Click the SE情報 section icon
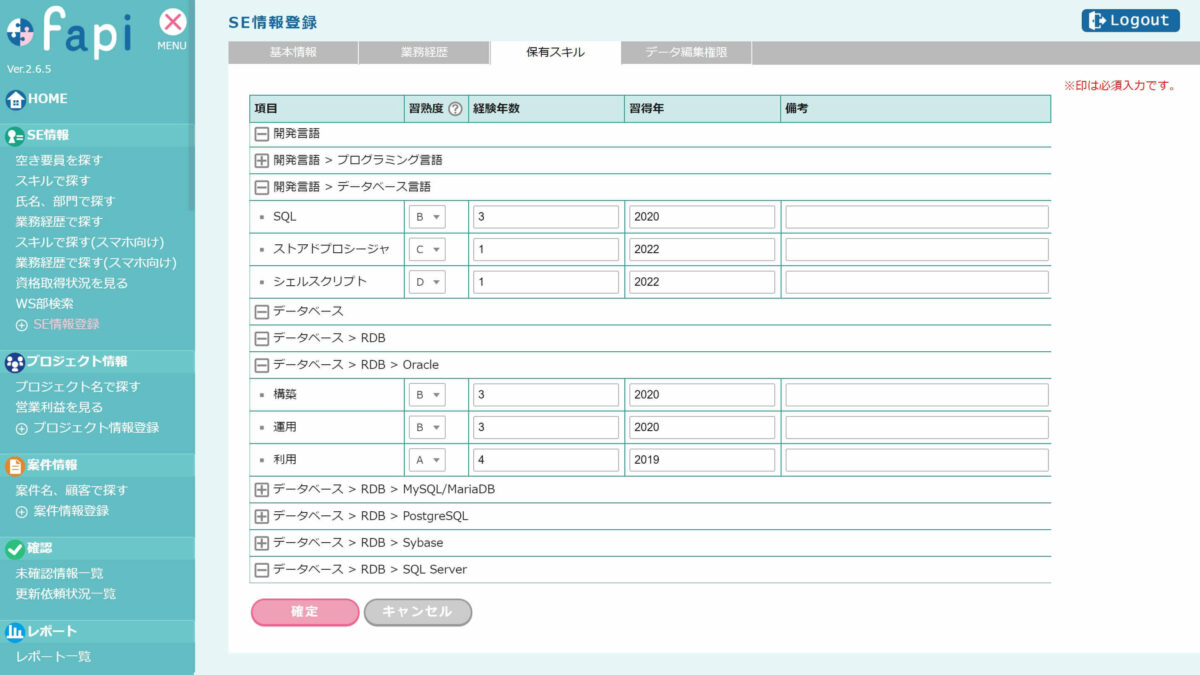 [x=15, y=136]
